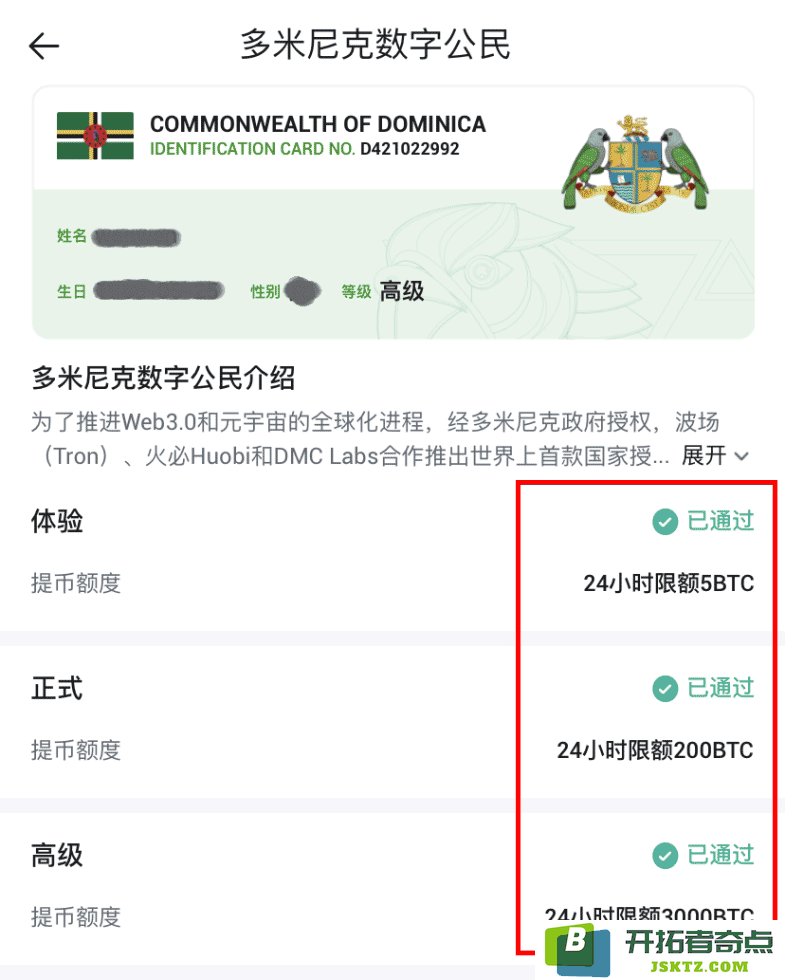
Task: Click the 24小时限额200BTC withdrawal limit
Action: pyautogui.click(x=655, y=750)
